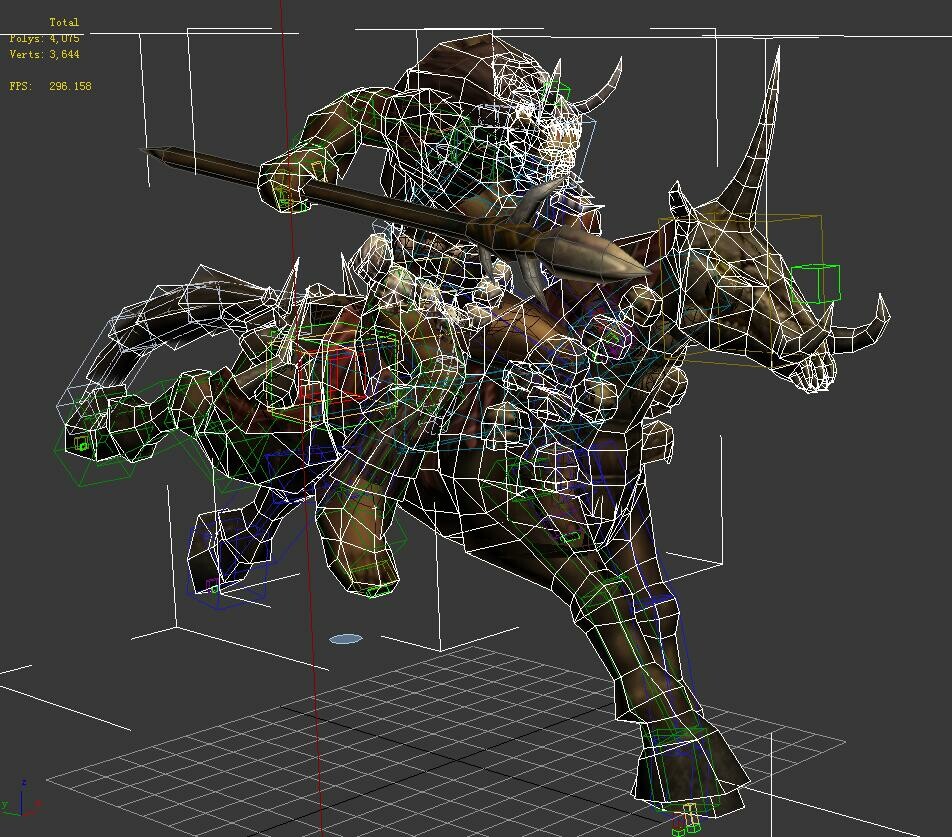Viewport: 952px width, 837px height.
Task: Select the green box helper near mount's head
Action: point(815,283)
